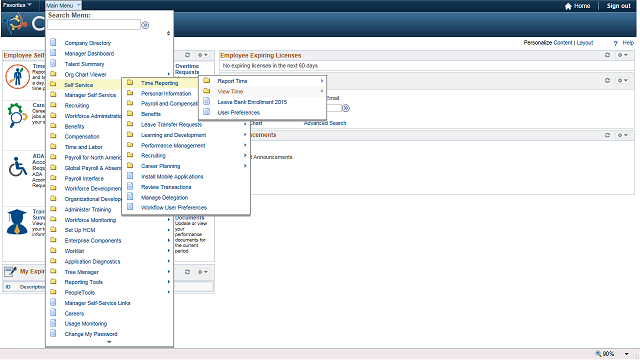Click the Personalize Layout link

coord(584,43)
